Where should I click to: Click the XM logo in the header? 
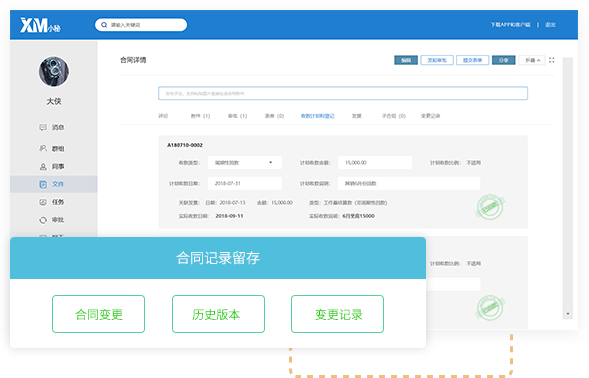(40, 26)
